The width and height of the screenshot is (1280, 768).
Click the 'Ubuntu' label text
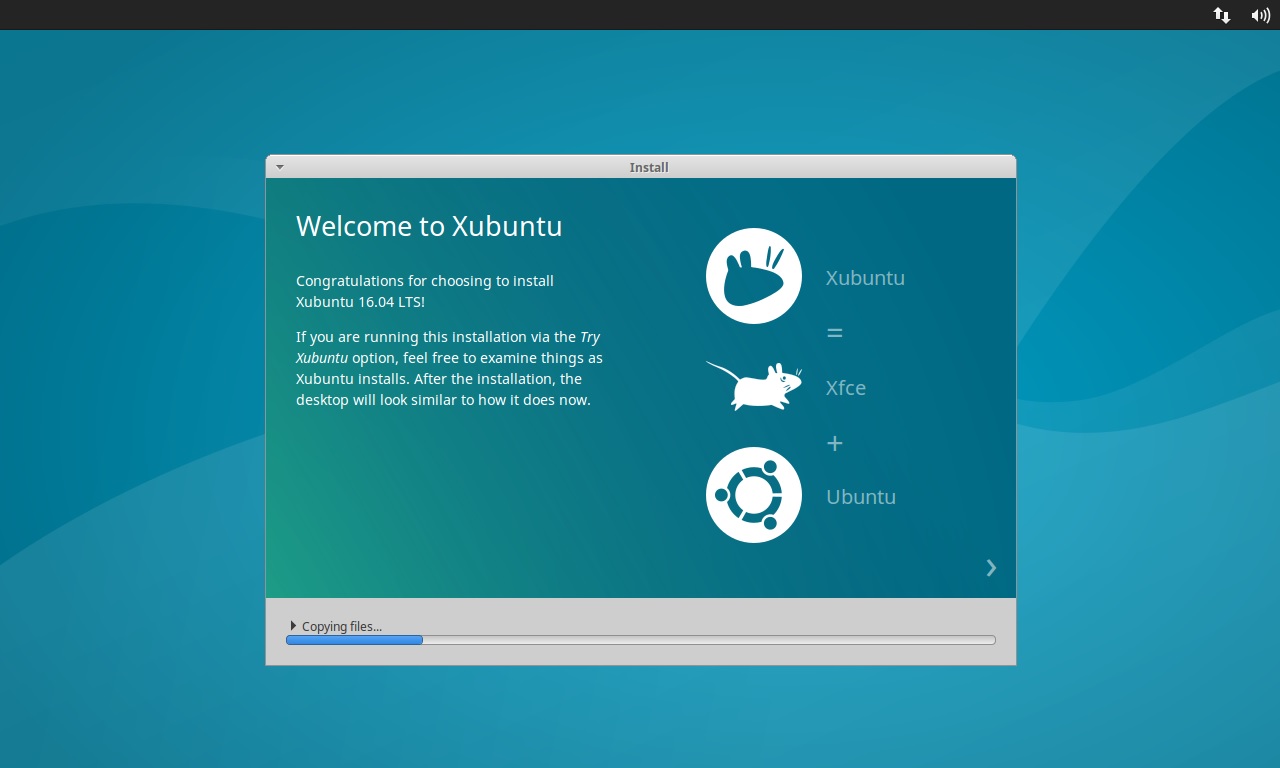(861, 497)
